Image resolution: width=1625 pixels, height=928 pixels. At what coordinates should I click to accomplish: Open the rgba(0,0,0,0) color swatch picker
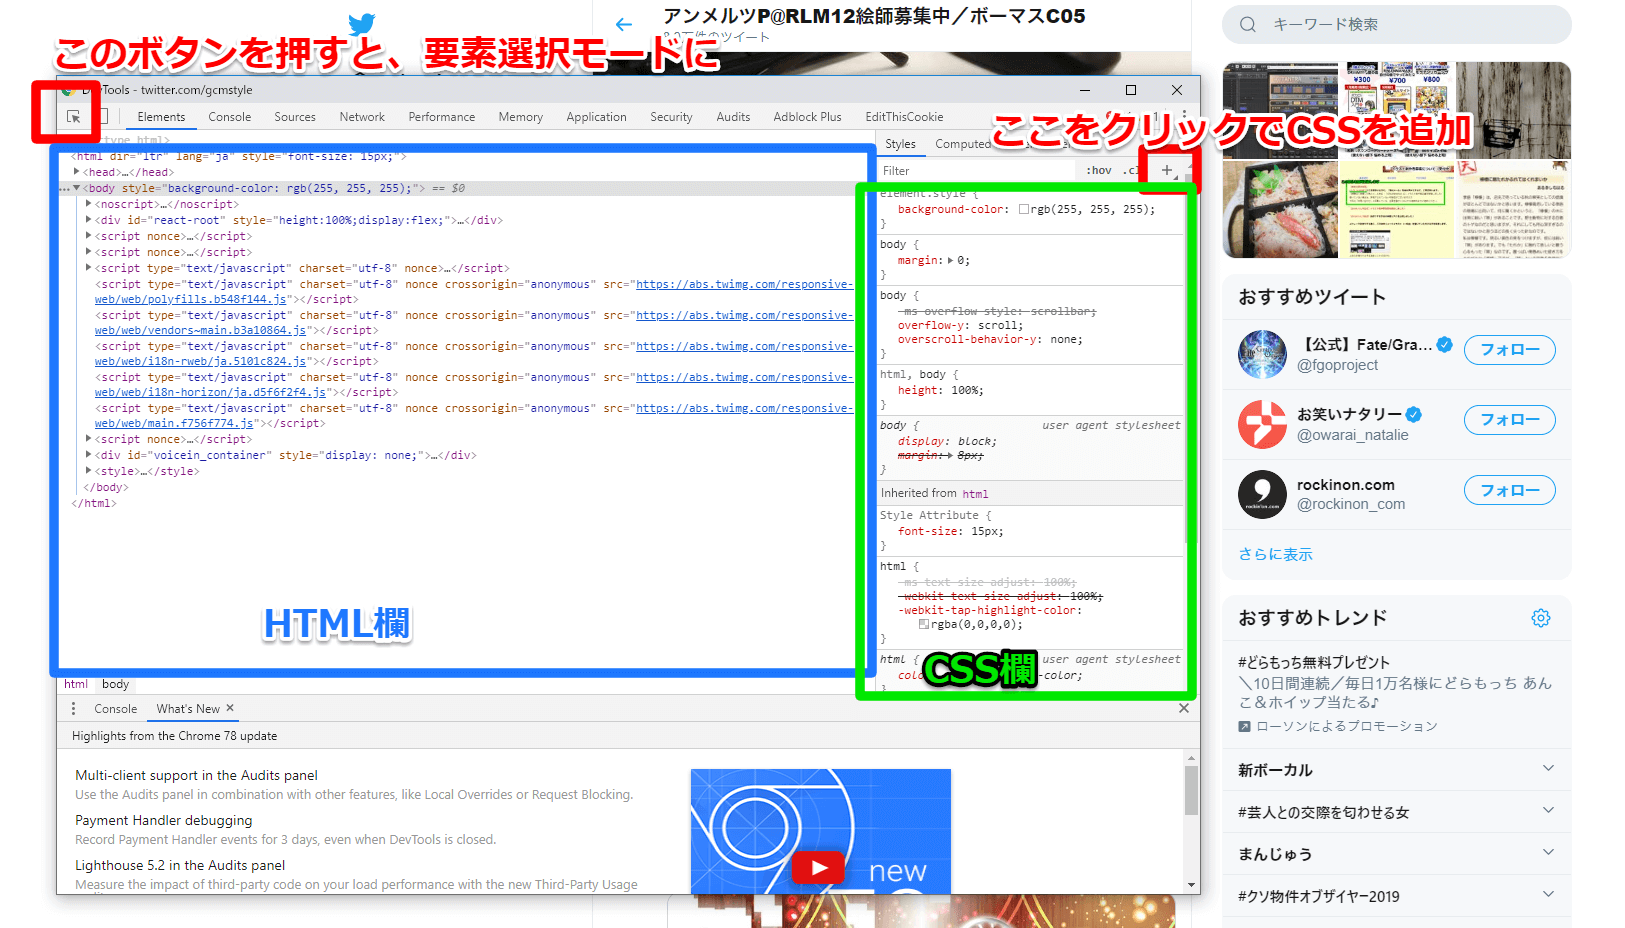pyautogui.click(x=924, y=624)
